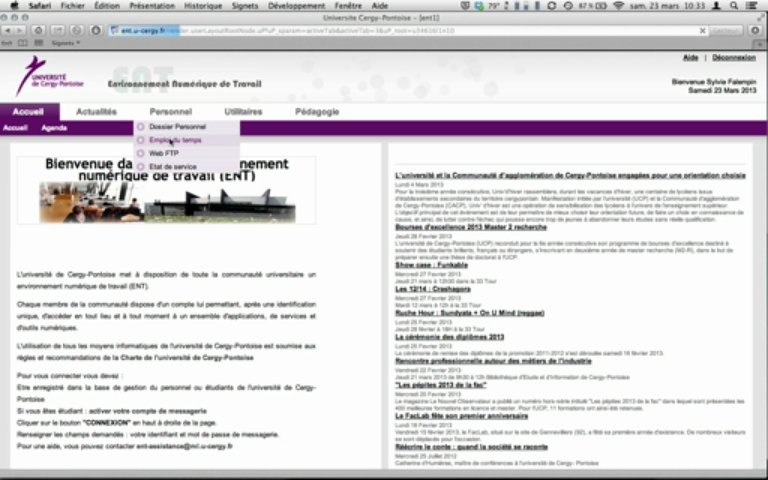This screenshot has height=480, width=768.
Task: Click the ent-assistance@ml.u-cergy.fr email address
Action: click(x=185, y=446)
